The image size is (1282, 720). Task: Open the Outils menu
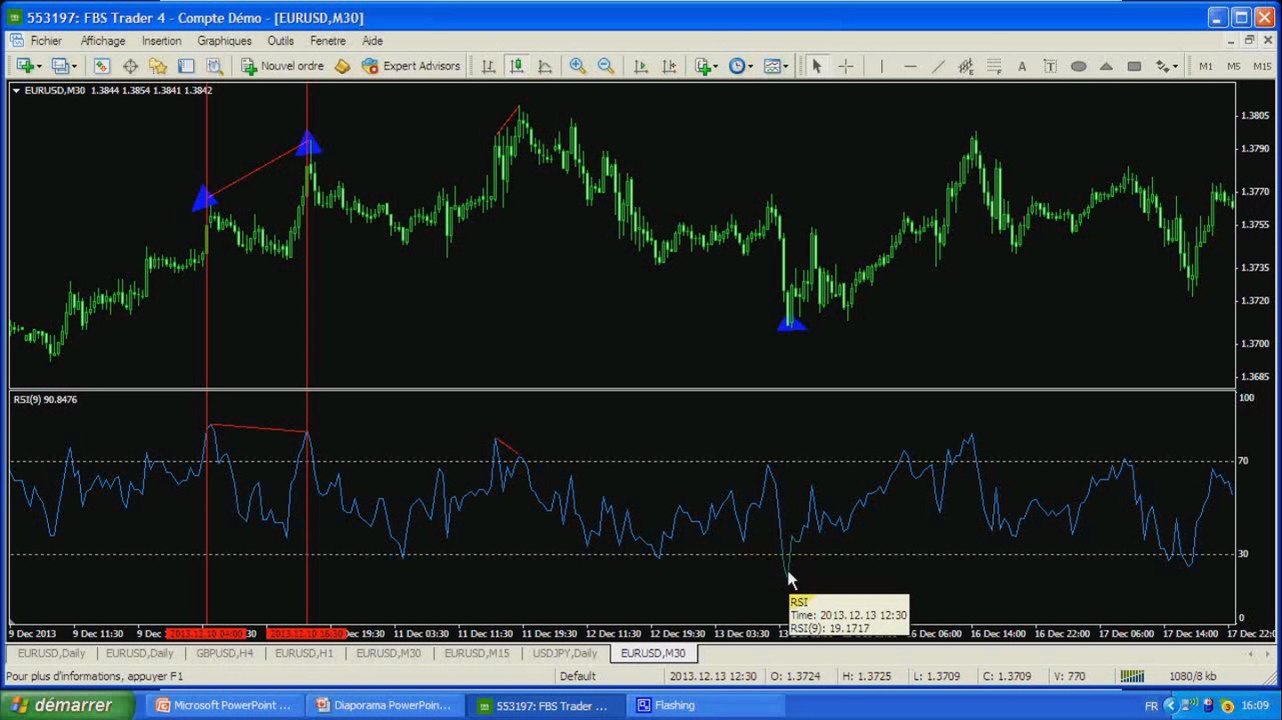(x=280, y=41)
